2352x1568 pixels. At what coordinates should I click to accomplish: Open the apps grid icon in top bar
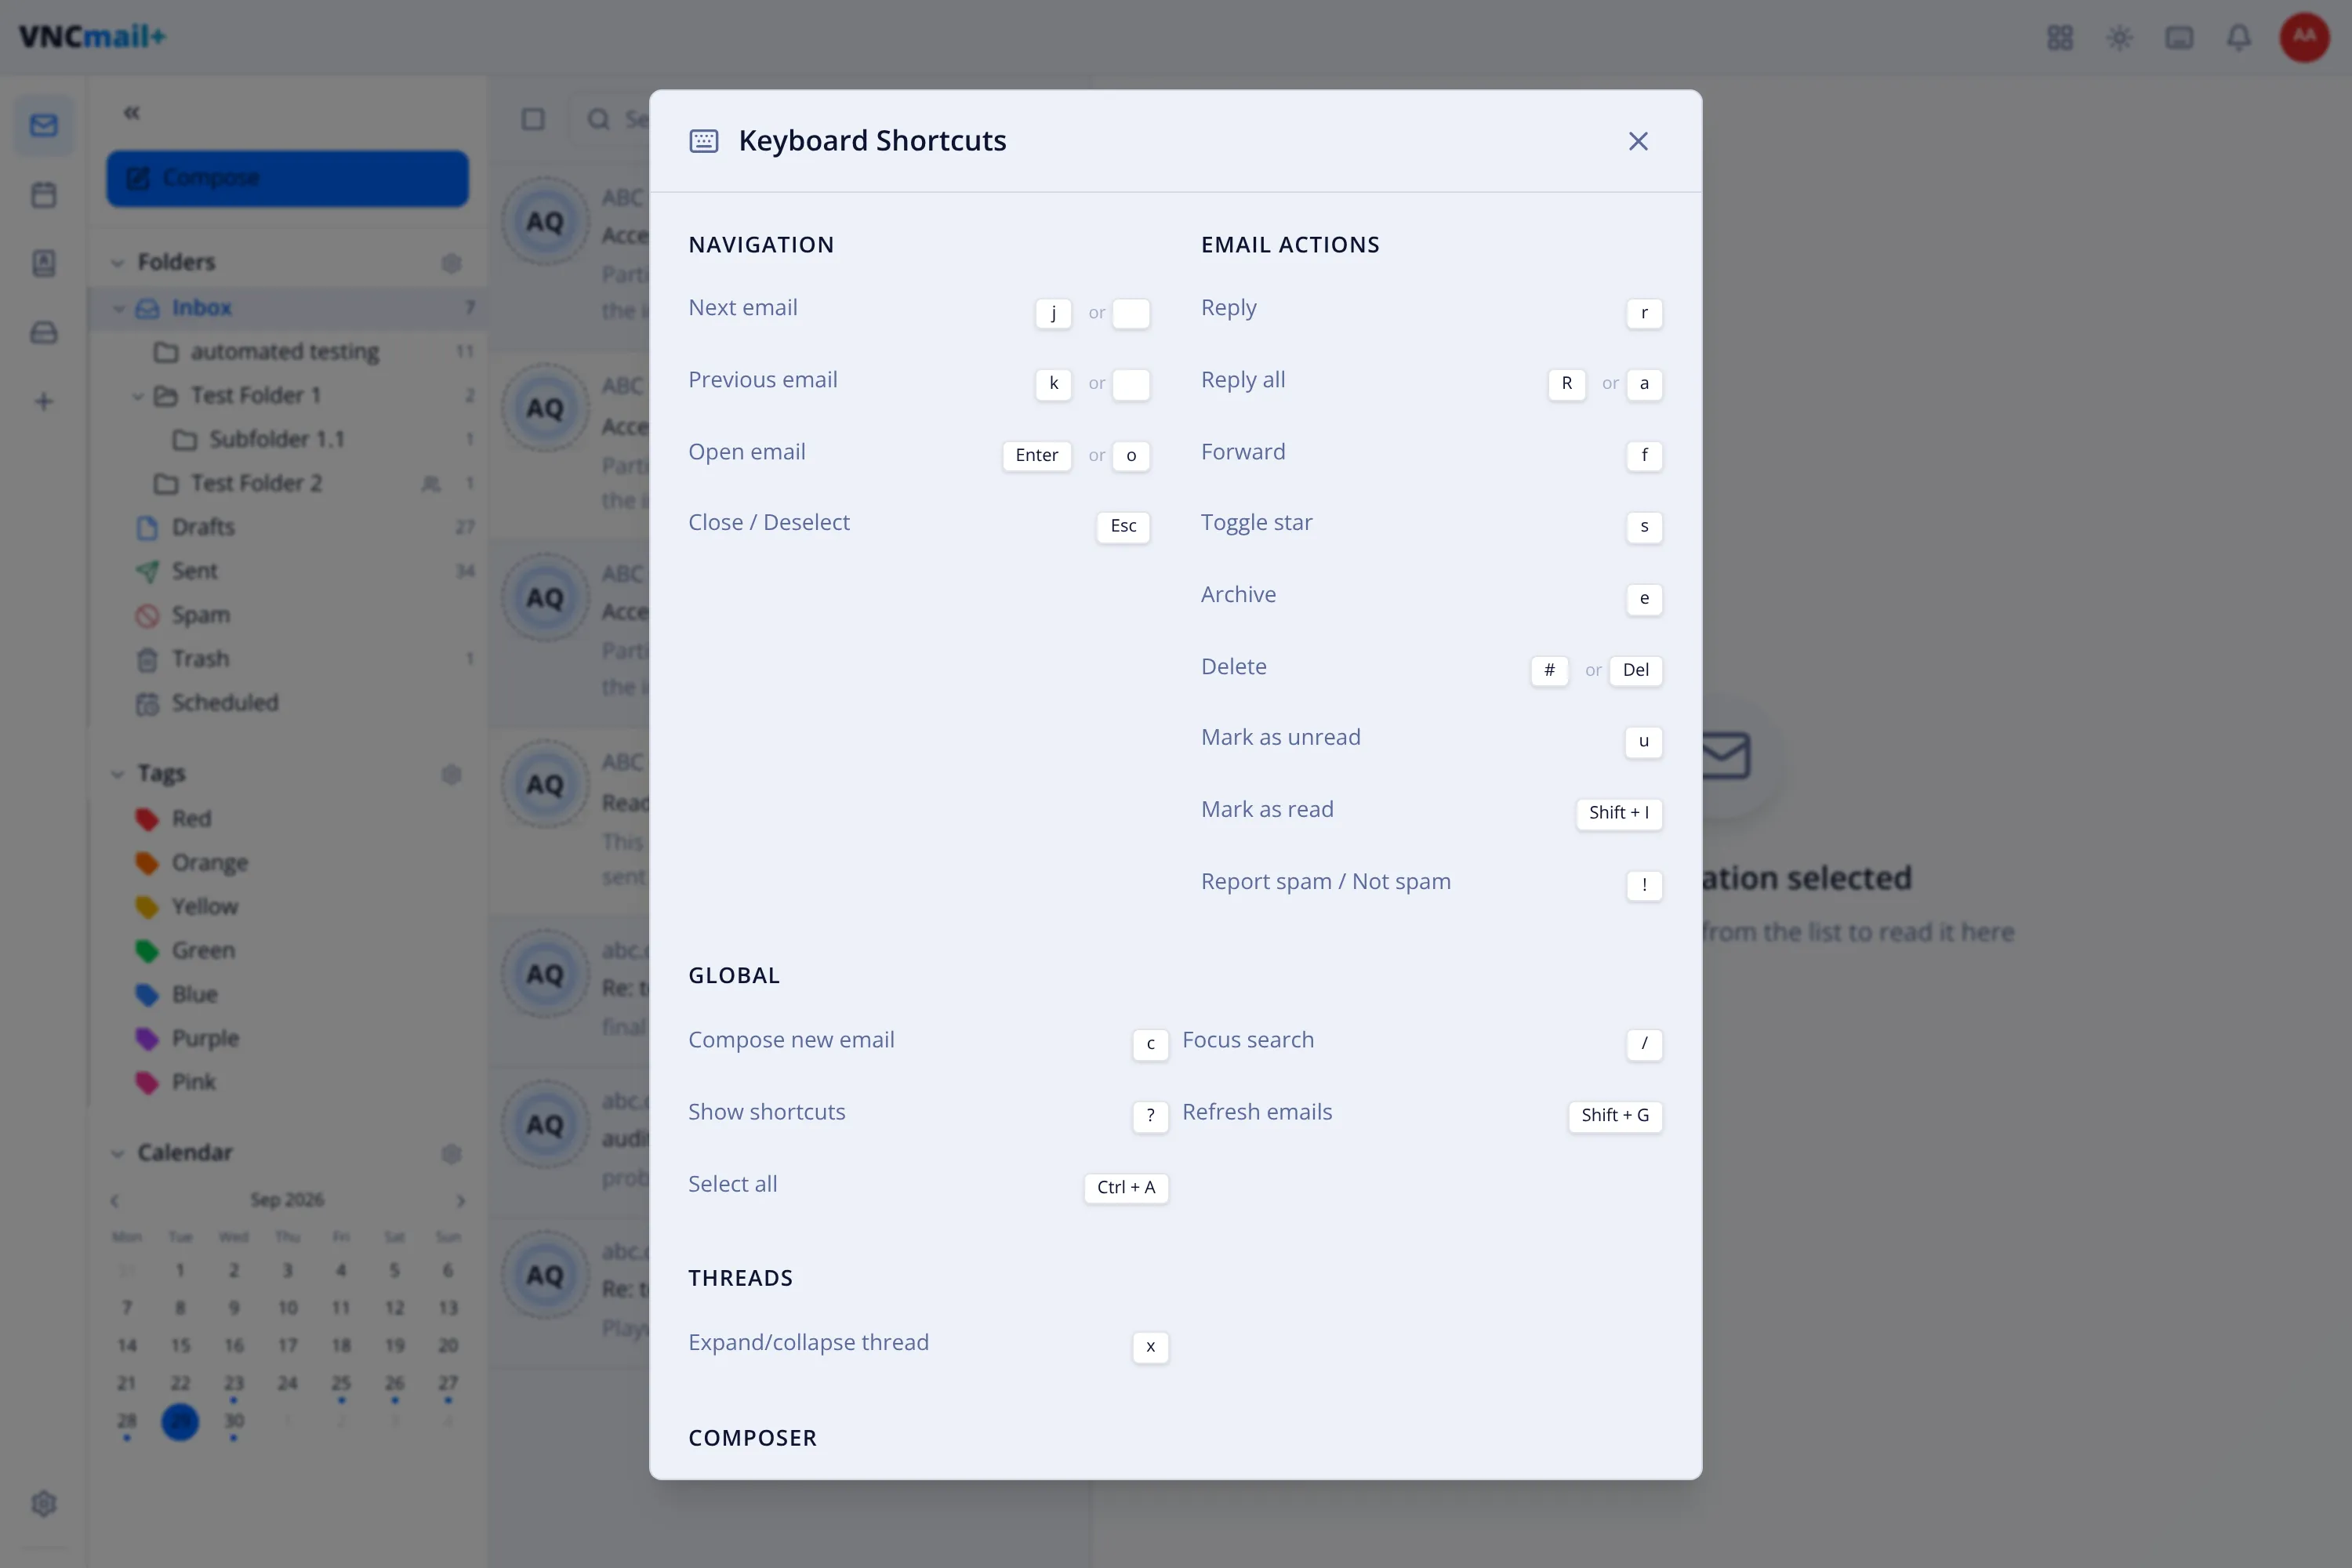pyautogui.click(x=2059, y=38)
